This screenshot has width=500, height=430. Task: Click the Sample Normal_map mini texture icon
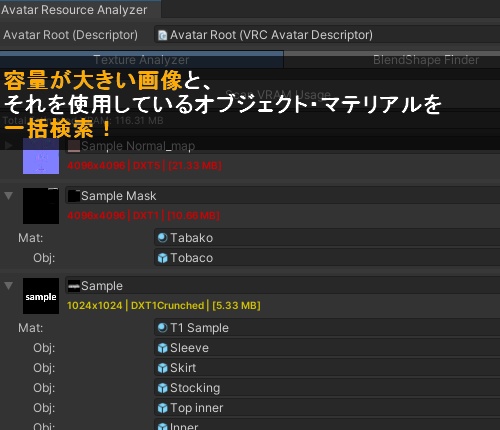click(x=74, y=146)
